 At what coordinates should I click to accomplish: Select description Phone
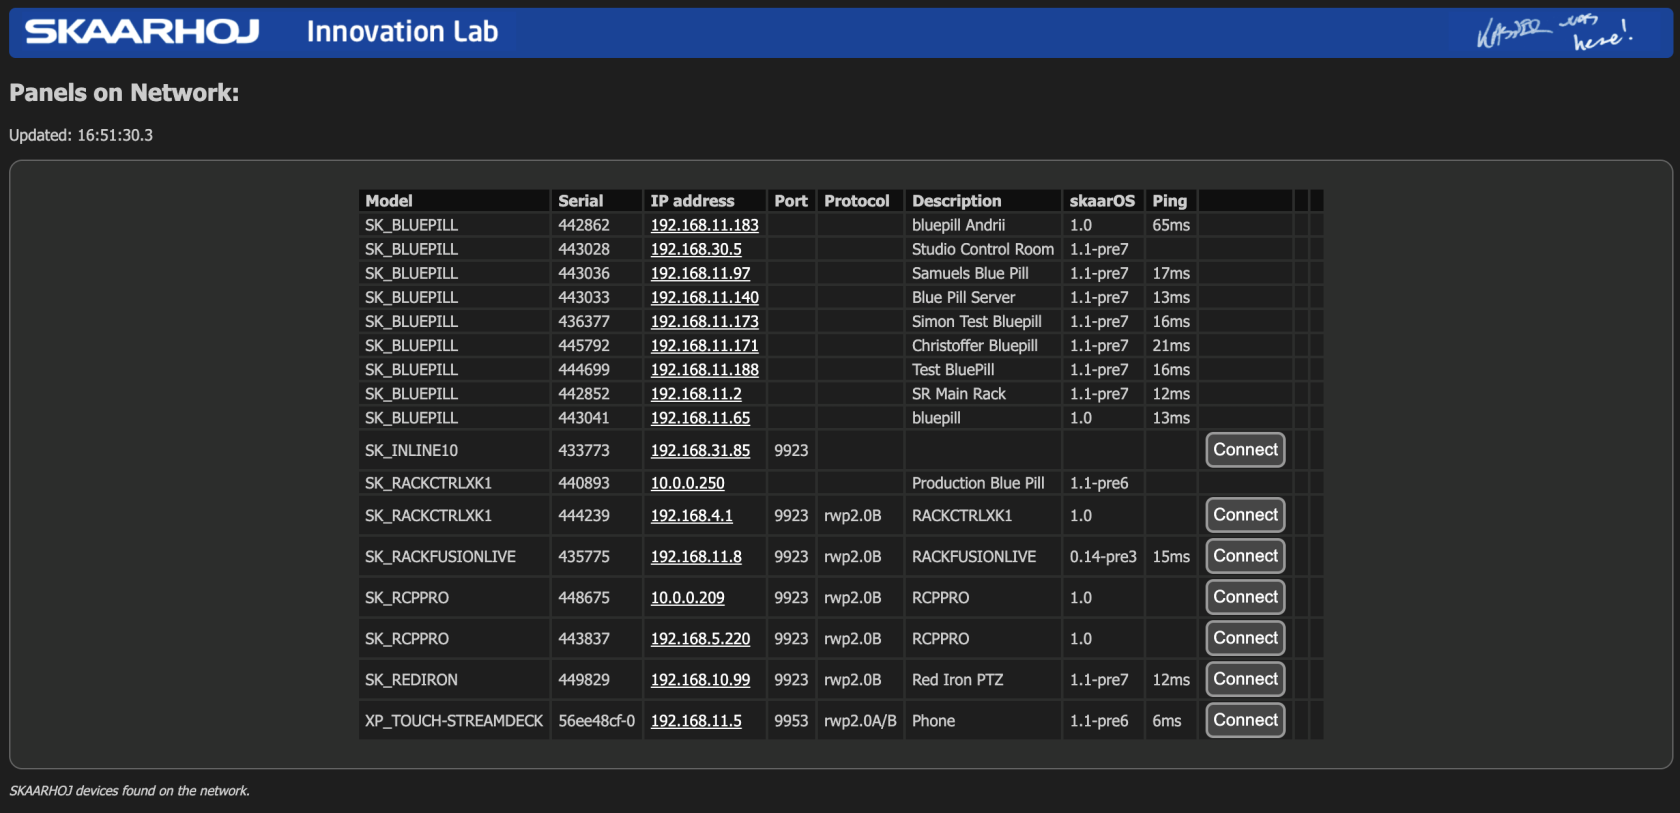[933, 720]
